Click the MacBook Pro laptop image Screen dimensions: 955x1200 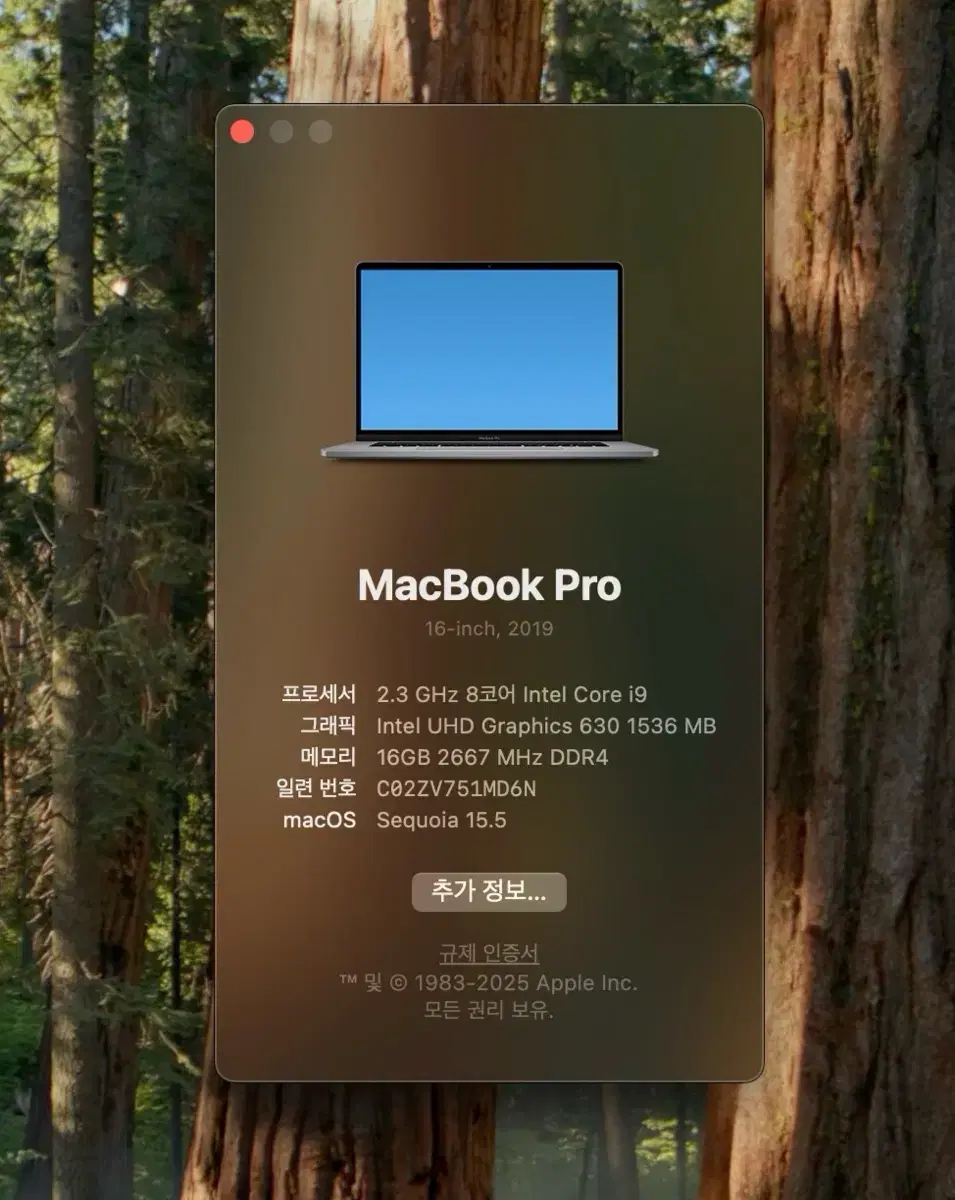[489, 361]
